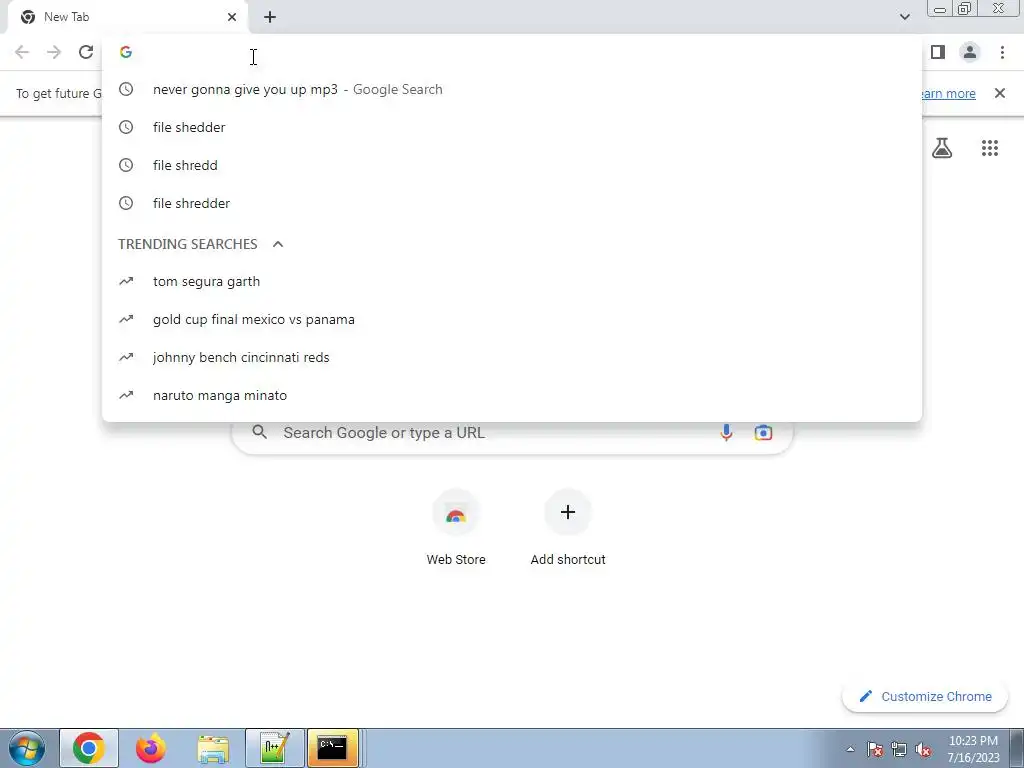Image resolution: width=1024 pixels, height=768 pixels.
Task: Follow the Learn more link
Action: point(948,93)
